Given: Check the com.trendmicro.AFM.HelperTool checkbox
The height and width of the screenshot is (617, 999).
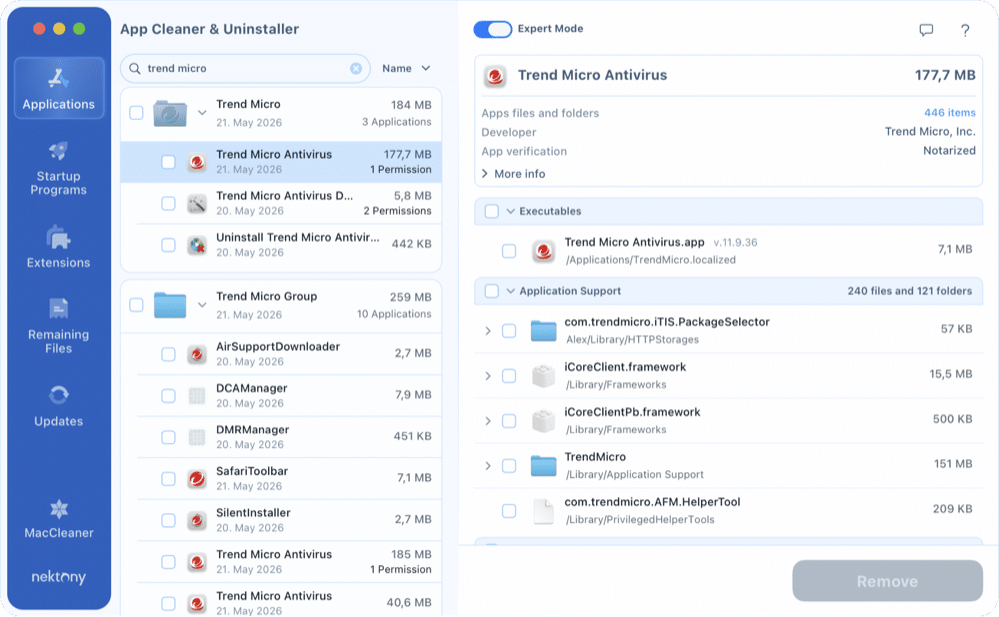Looking at the screenshot, I should 508,511.
